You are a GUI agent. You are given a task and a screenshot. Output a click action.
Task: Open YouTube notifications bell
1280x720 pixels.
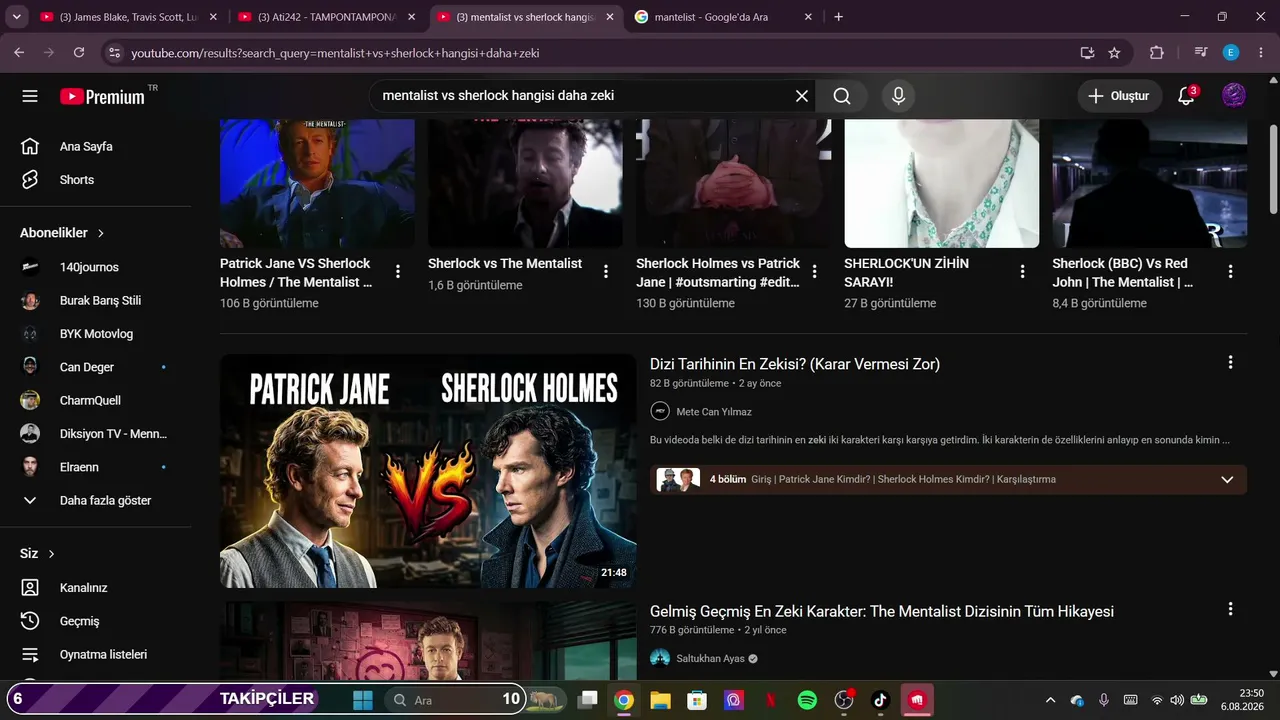[1186, 96]
